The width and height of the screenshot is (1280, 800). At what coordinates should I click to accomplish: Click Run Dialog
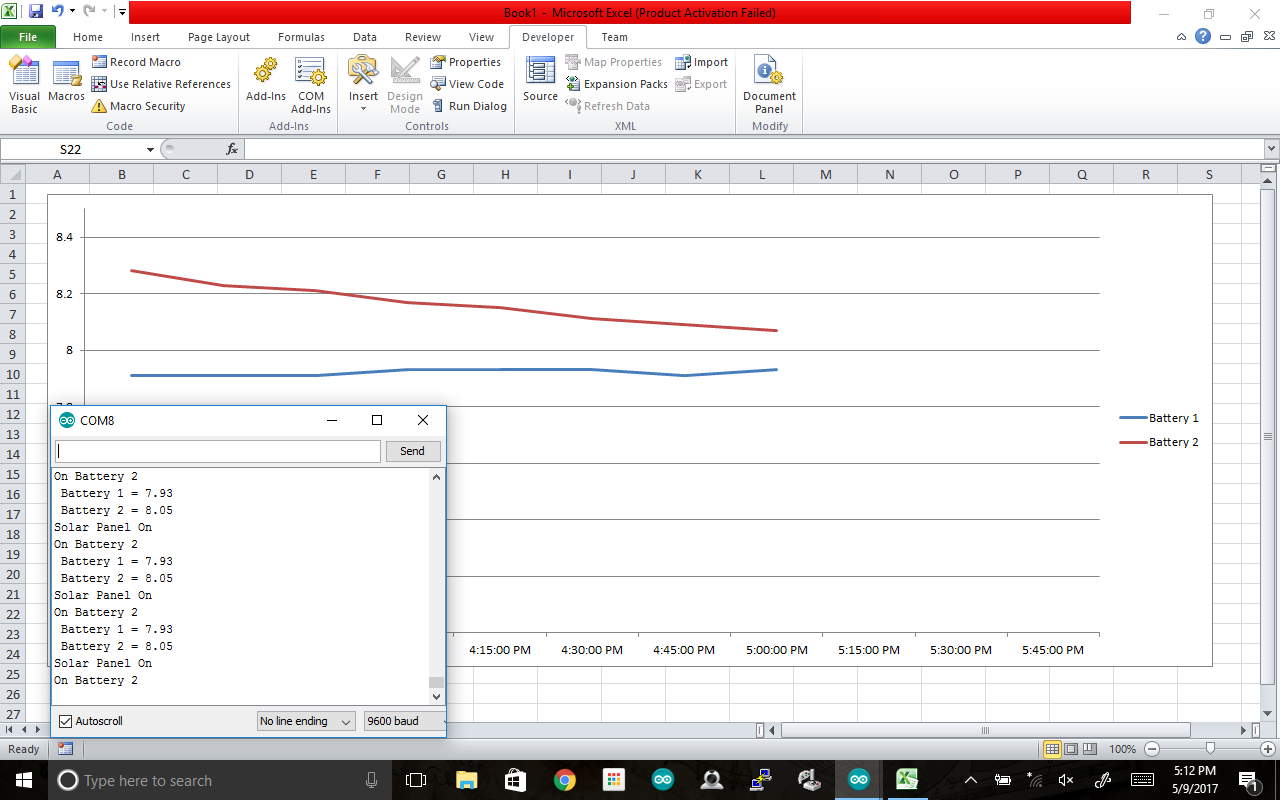pyautogui.click(x=469, y=106)
